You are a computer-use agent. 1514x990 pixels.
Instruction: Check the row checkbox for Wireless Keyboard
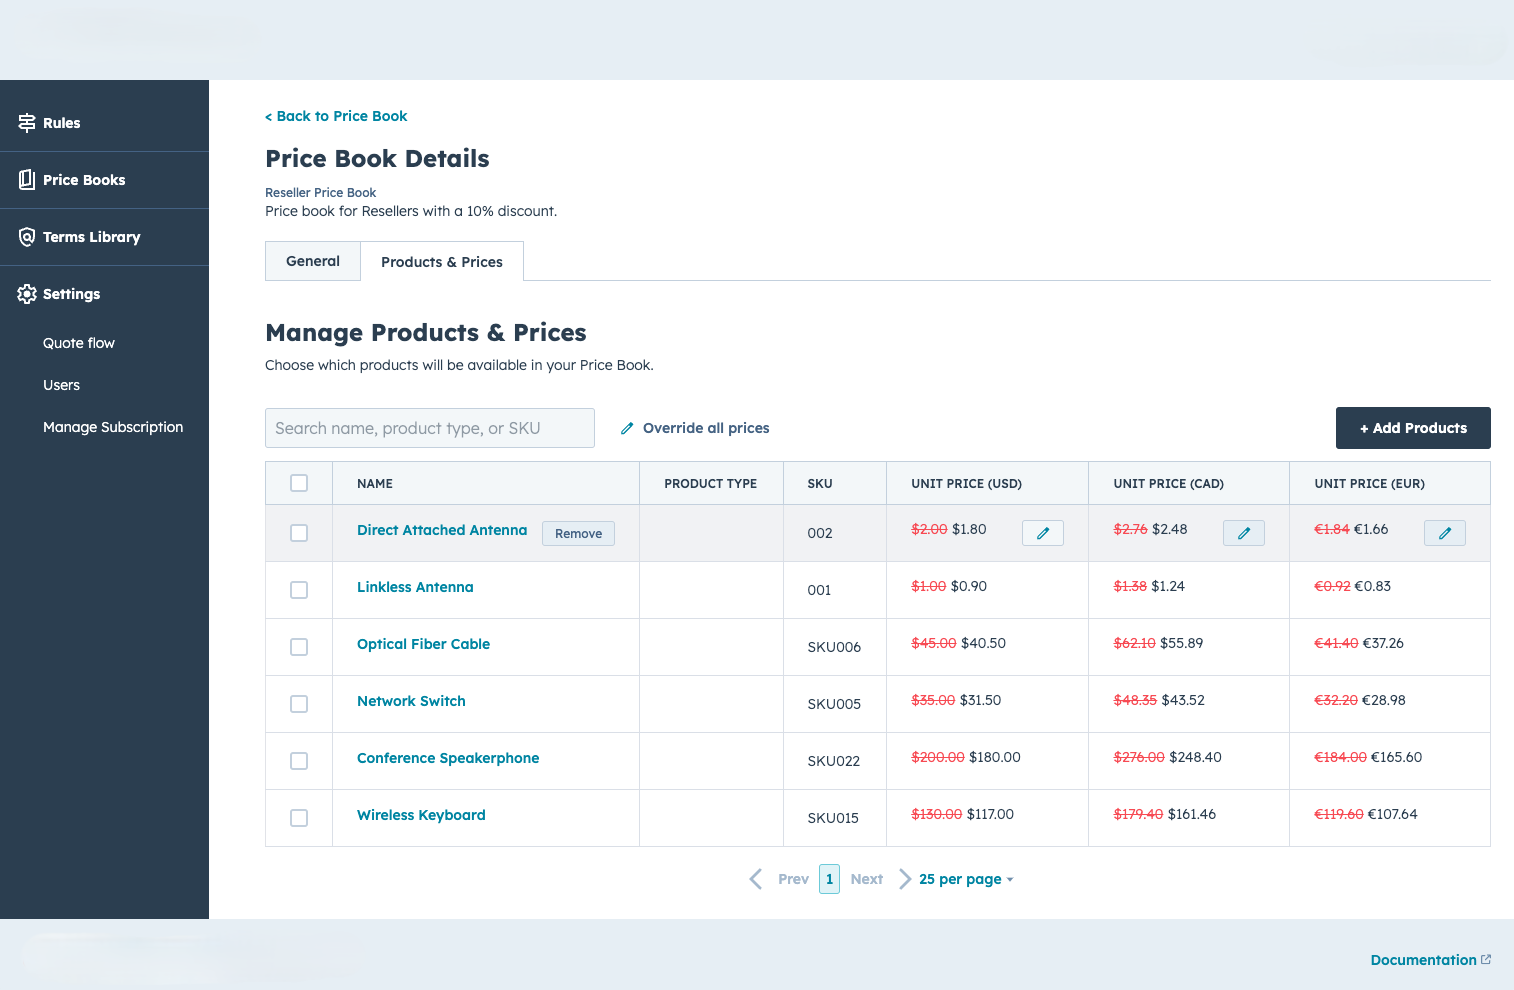(x=299, y=817)
